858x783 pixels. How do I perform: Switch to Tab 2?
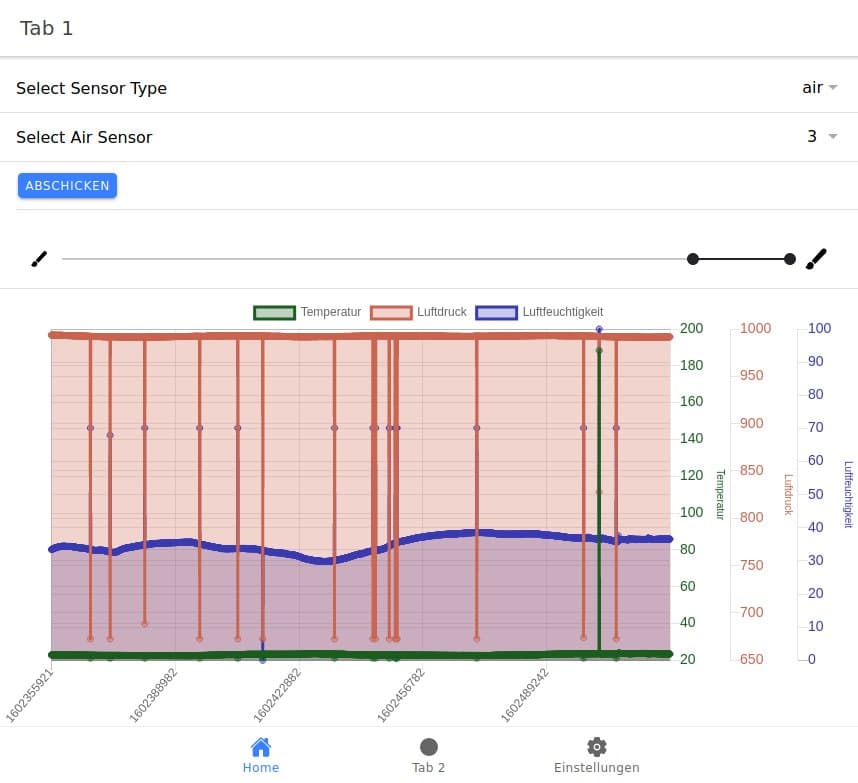point(428,755)
